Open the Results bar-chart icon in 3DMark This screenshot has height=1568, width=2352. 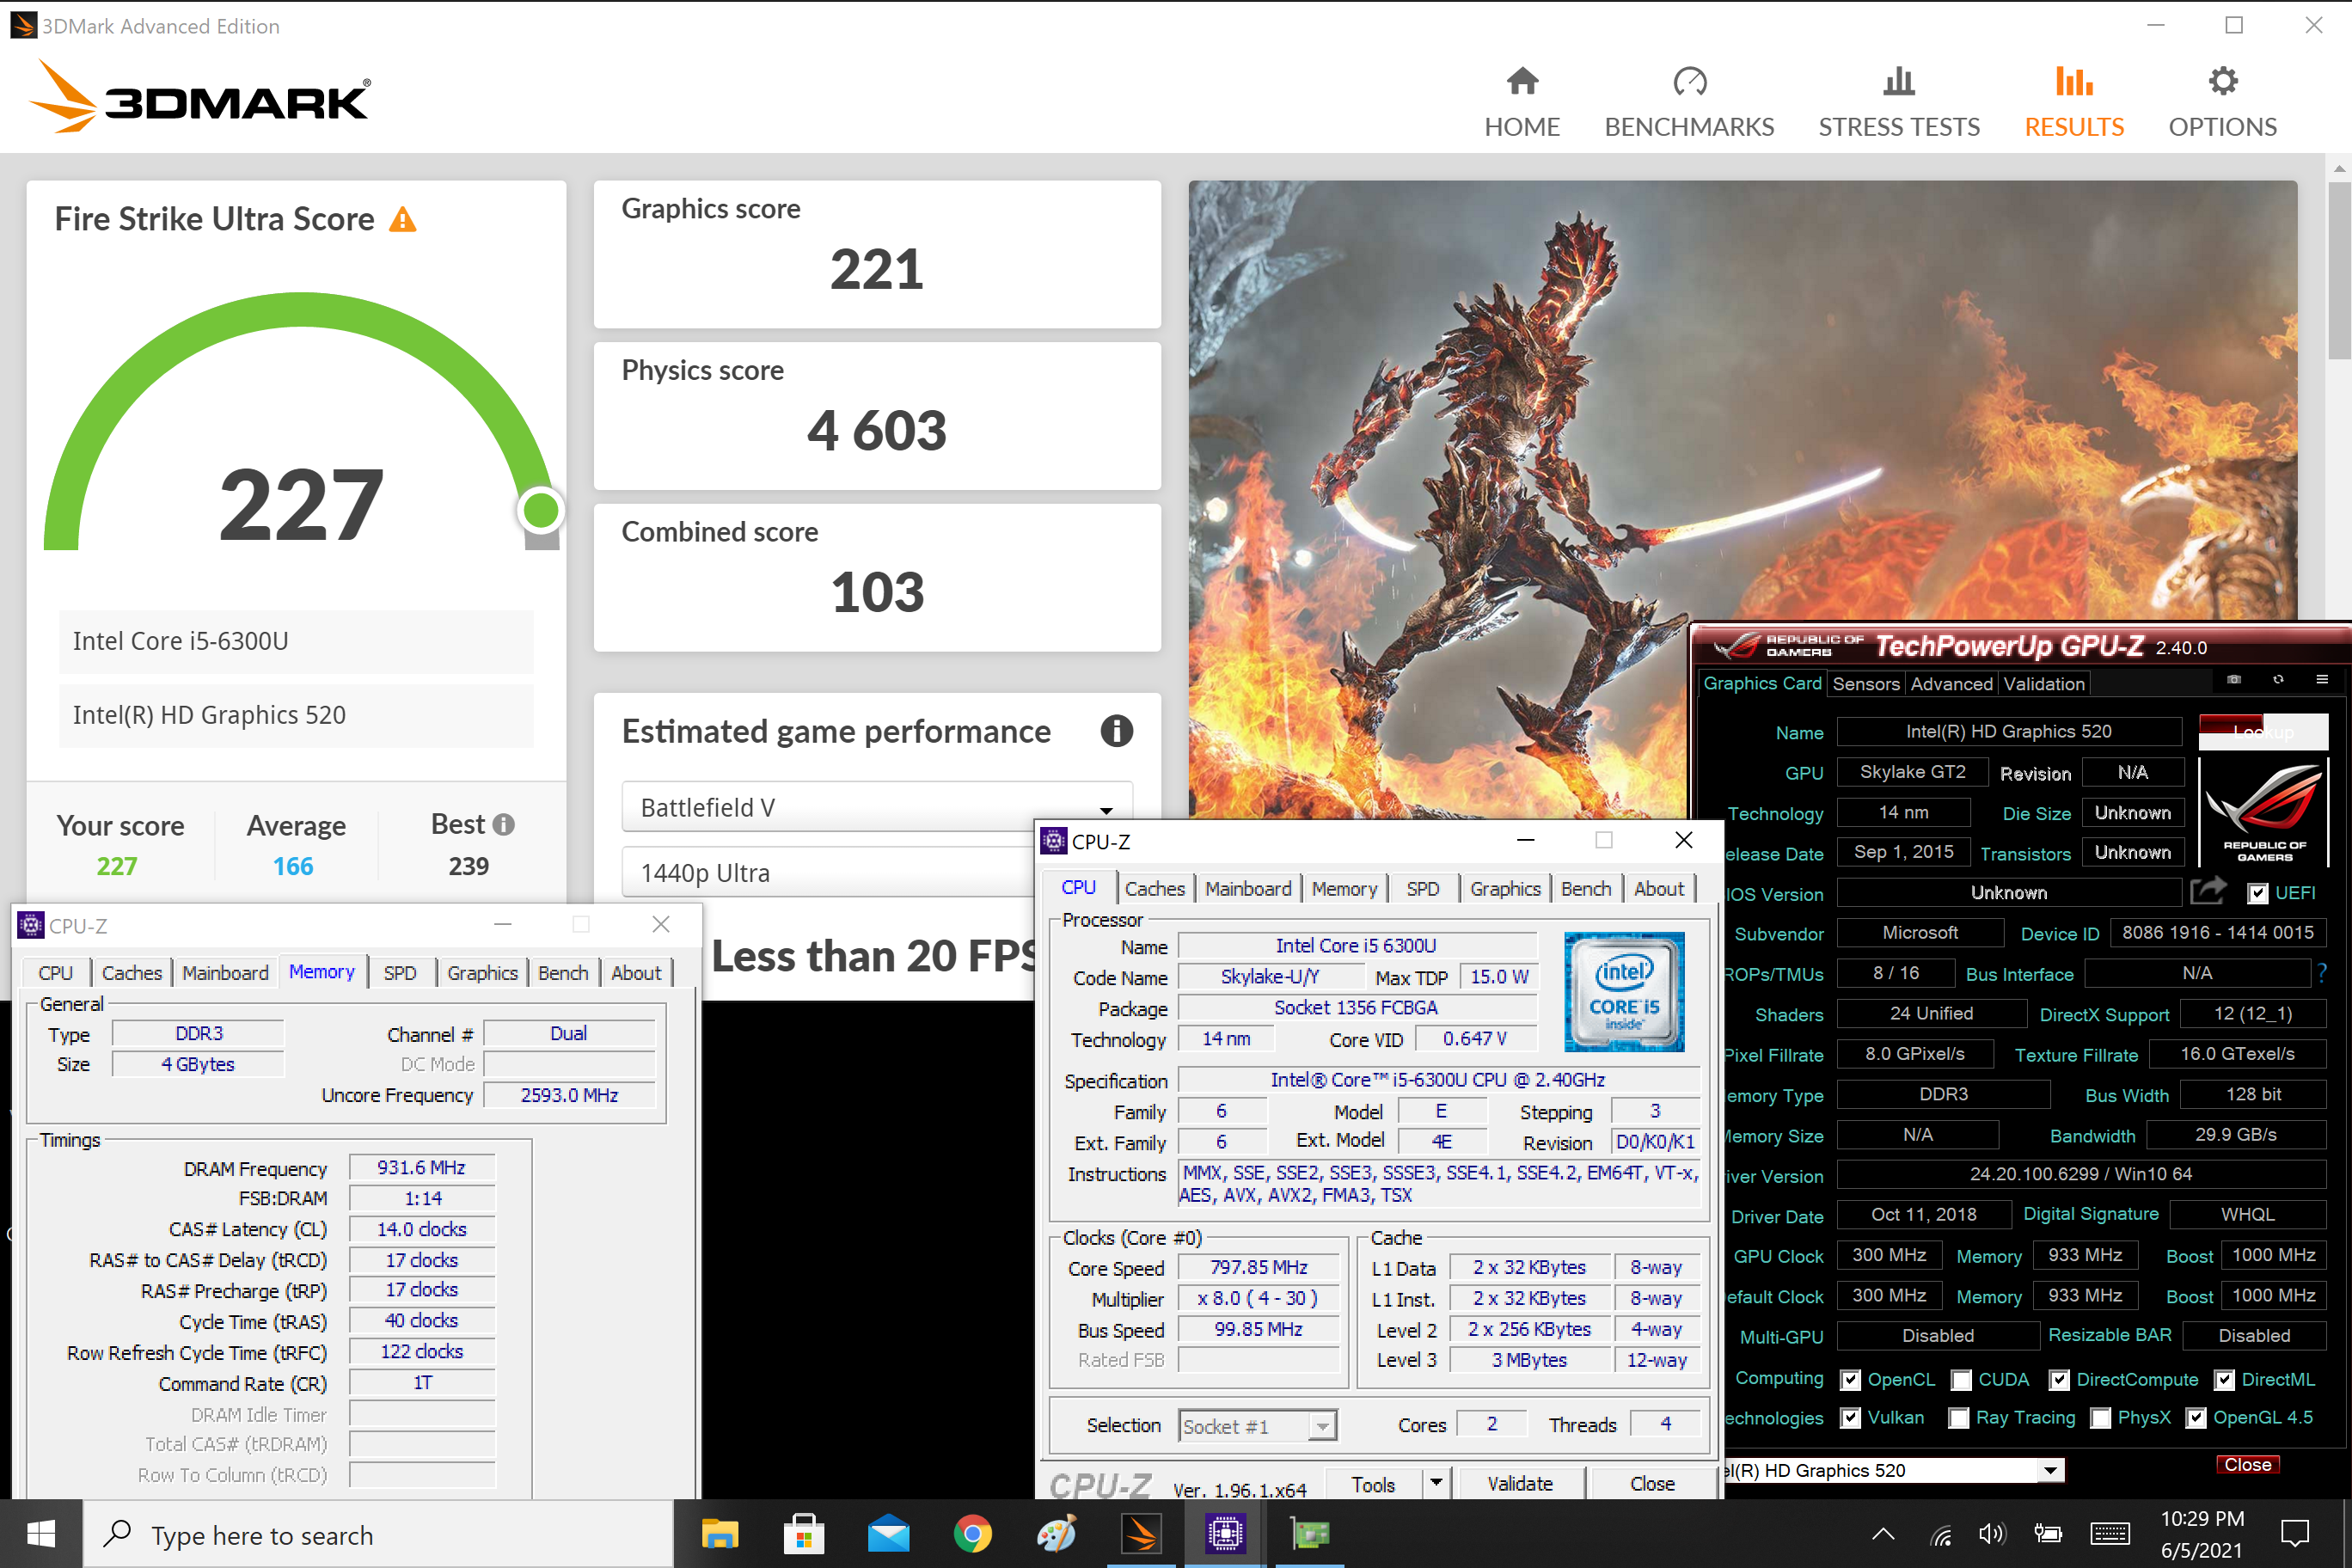[x=2074, y=81]
